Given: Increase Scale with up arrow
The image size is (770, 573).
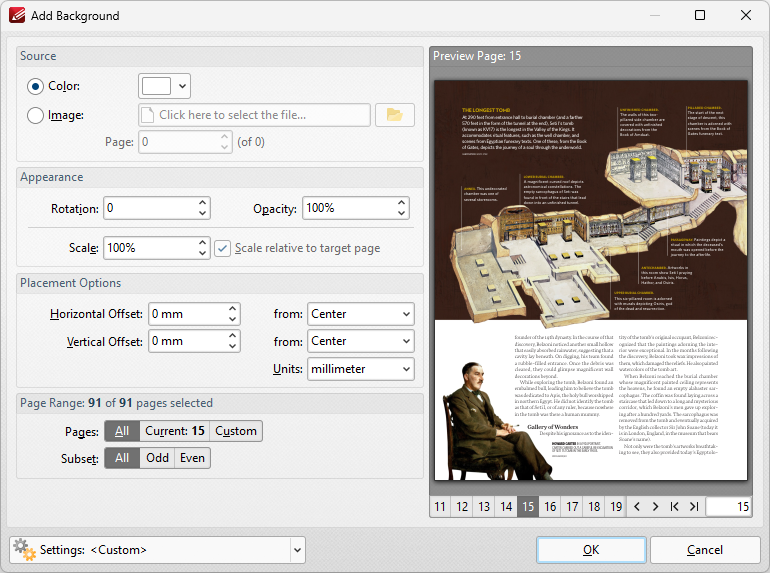Looking at the screenshot, I should (x=202, y=242).
